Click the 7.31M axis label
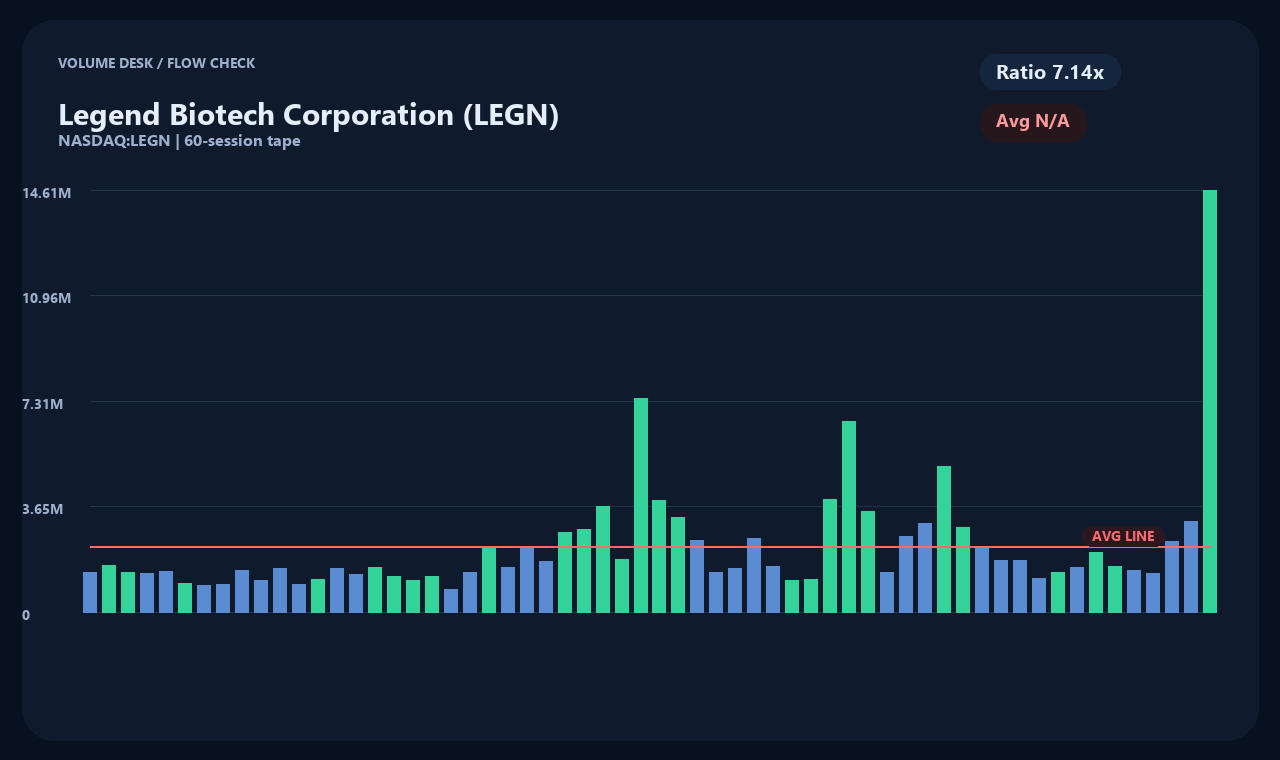This screenshot has width=1280, height=760. pyautogui.click(x=43, y=404)
